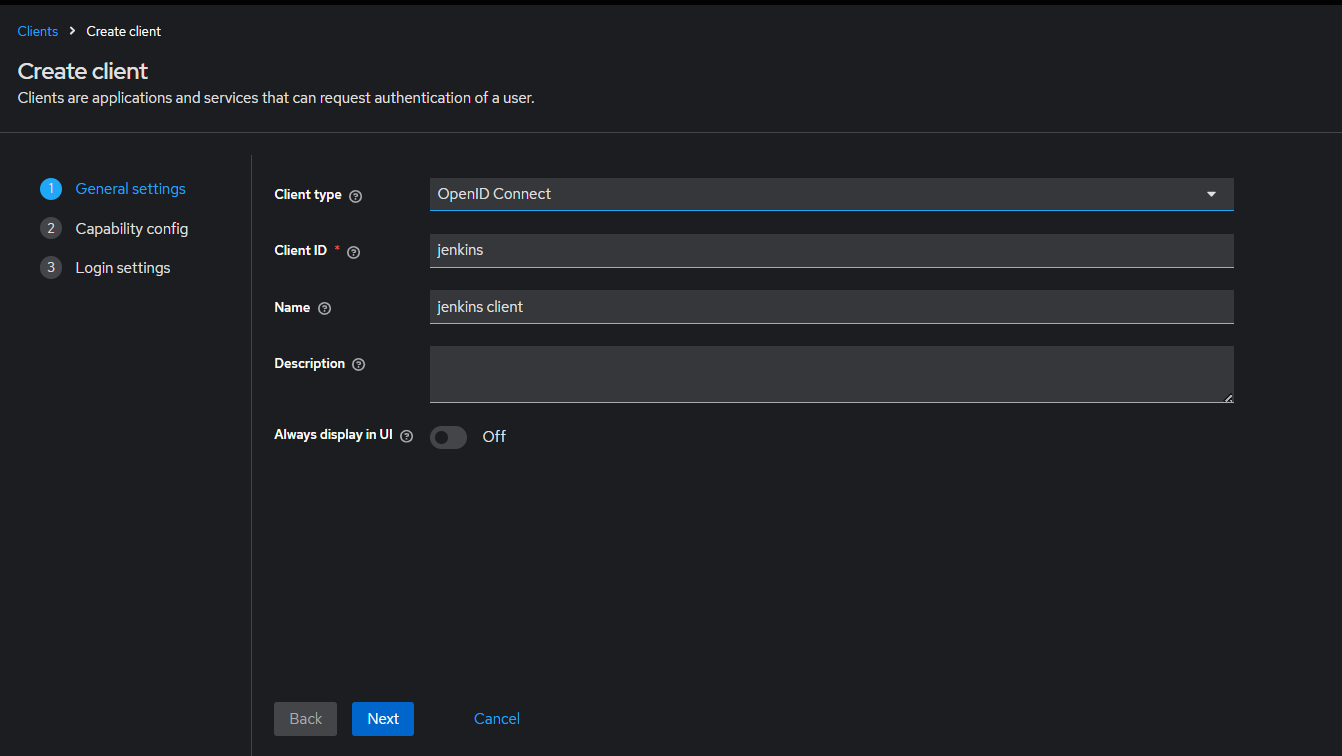1342x756 pixels.
Task: Click help icon for Always display in UI
Action: (406, 436)
